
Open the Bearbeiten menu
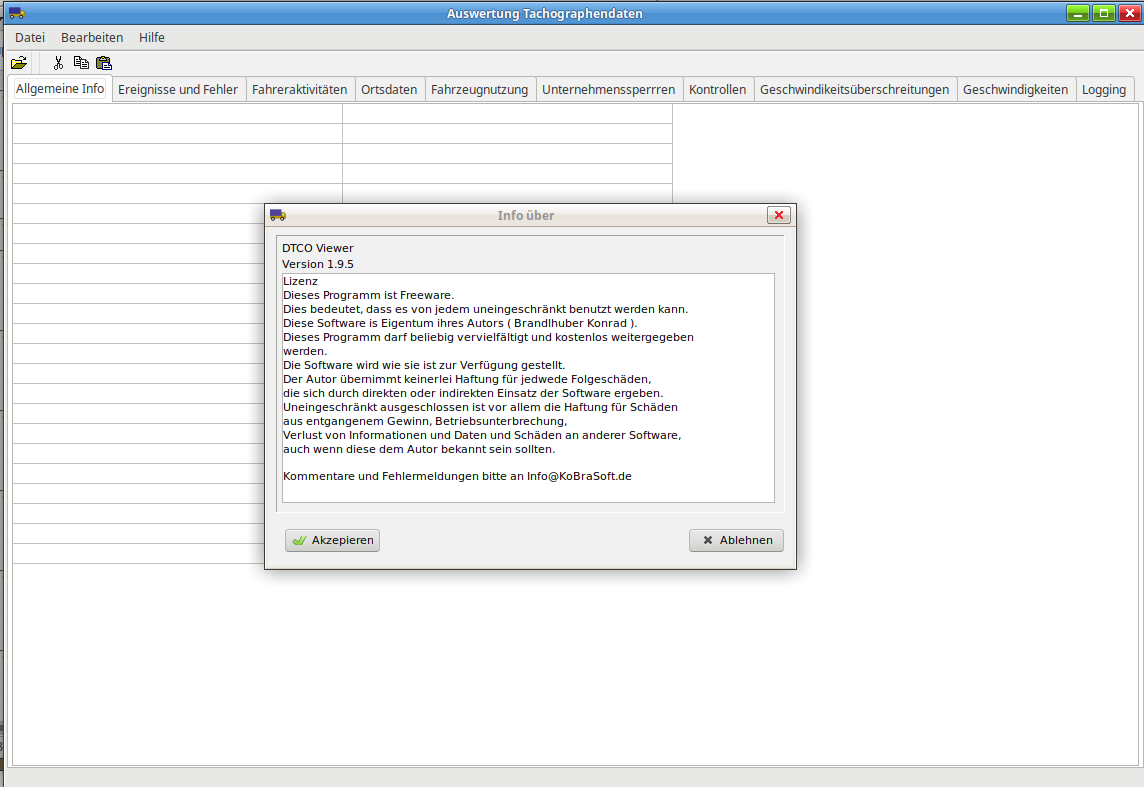coord(92,37)
